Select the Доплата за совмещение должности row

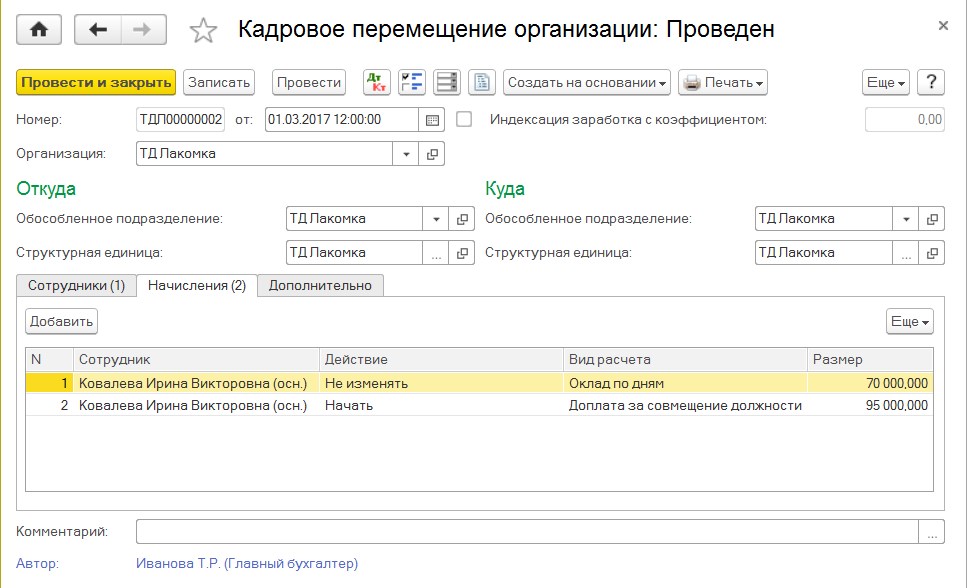(685, 406)
